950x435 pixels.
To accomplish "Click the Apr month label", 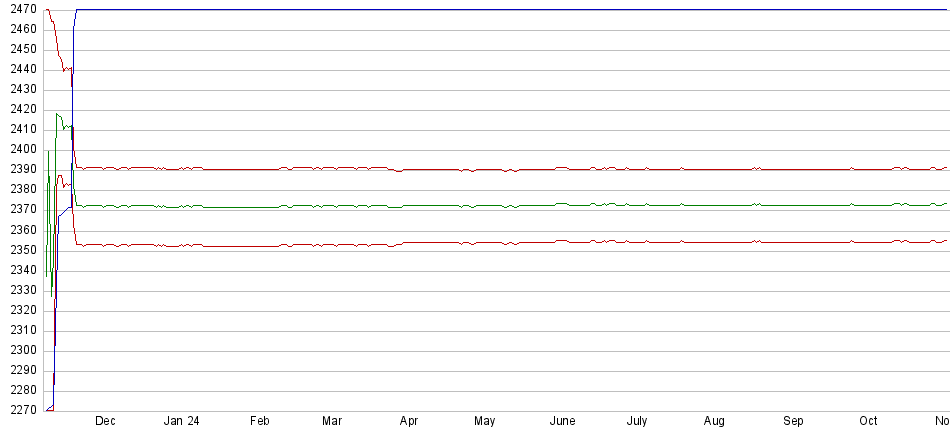I will coord(408,421).
